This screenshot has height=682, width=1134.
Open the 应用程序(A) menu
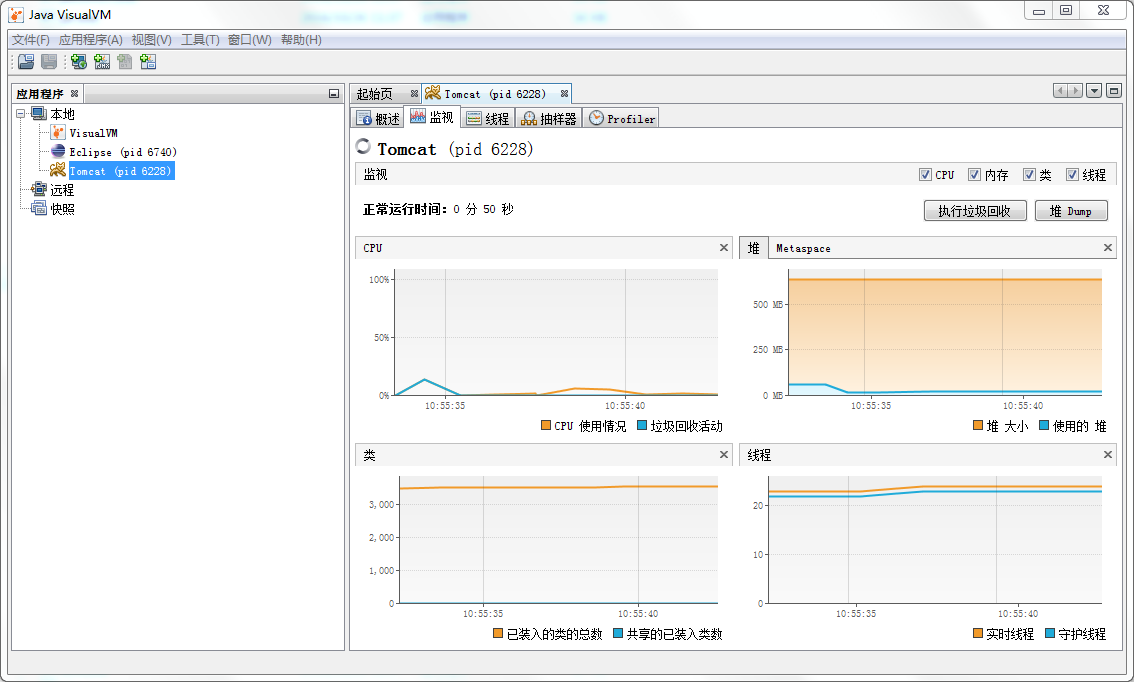point(90,40)
